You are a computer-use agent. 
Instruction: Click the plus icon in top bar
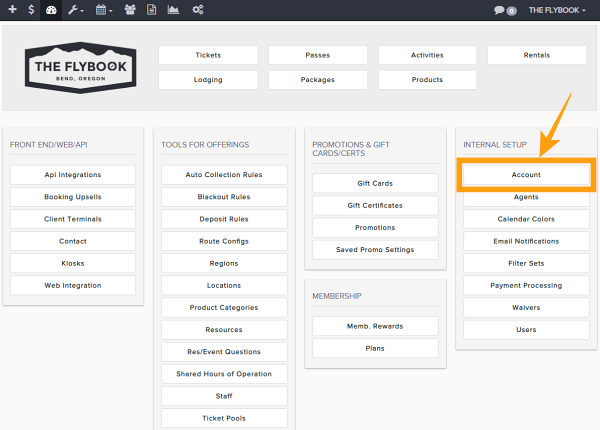(12, 9)
